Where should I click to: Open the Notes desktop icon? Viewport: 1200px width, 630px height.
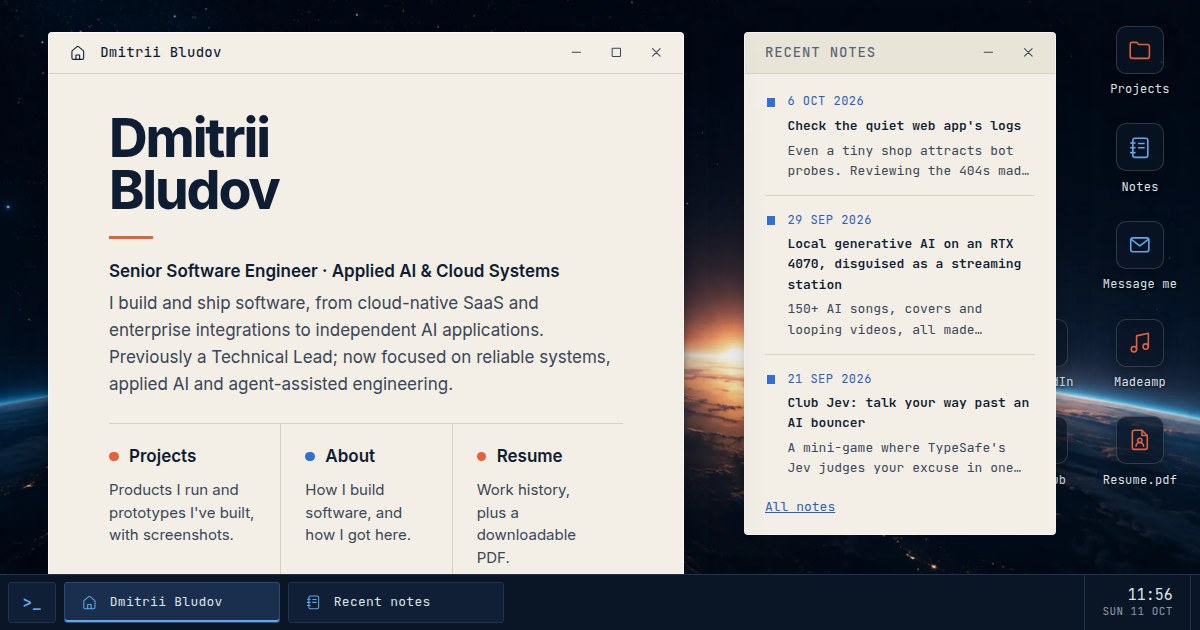(x=1139, y=158)
